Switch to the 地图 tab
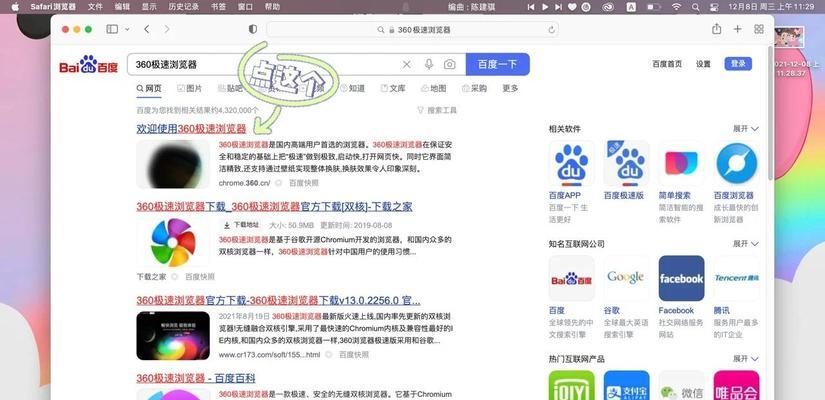This screenshot has width=825, height=400. [x=434, y=88]
